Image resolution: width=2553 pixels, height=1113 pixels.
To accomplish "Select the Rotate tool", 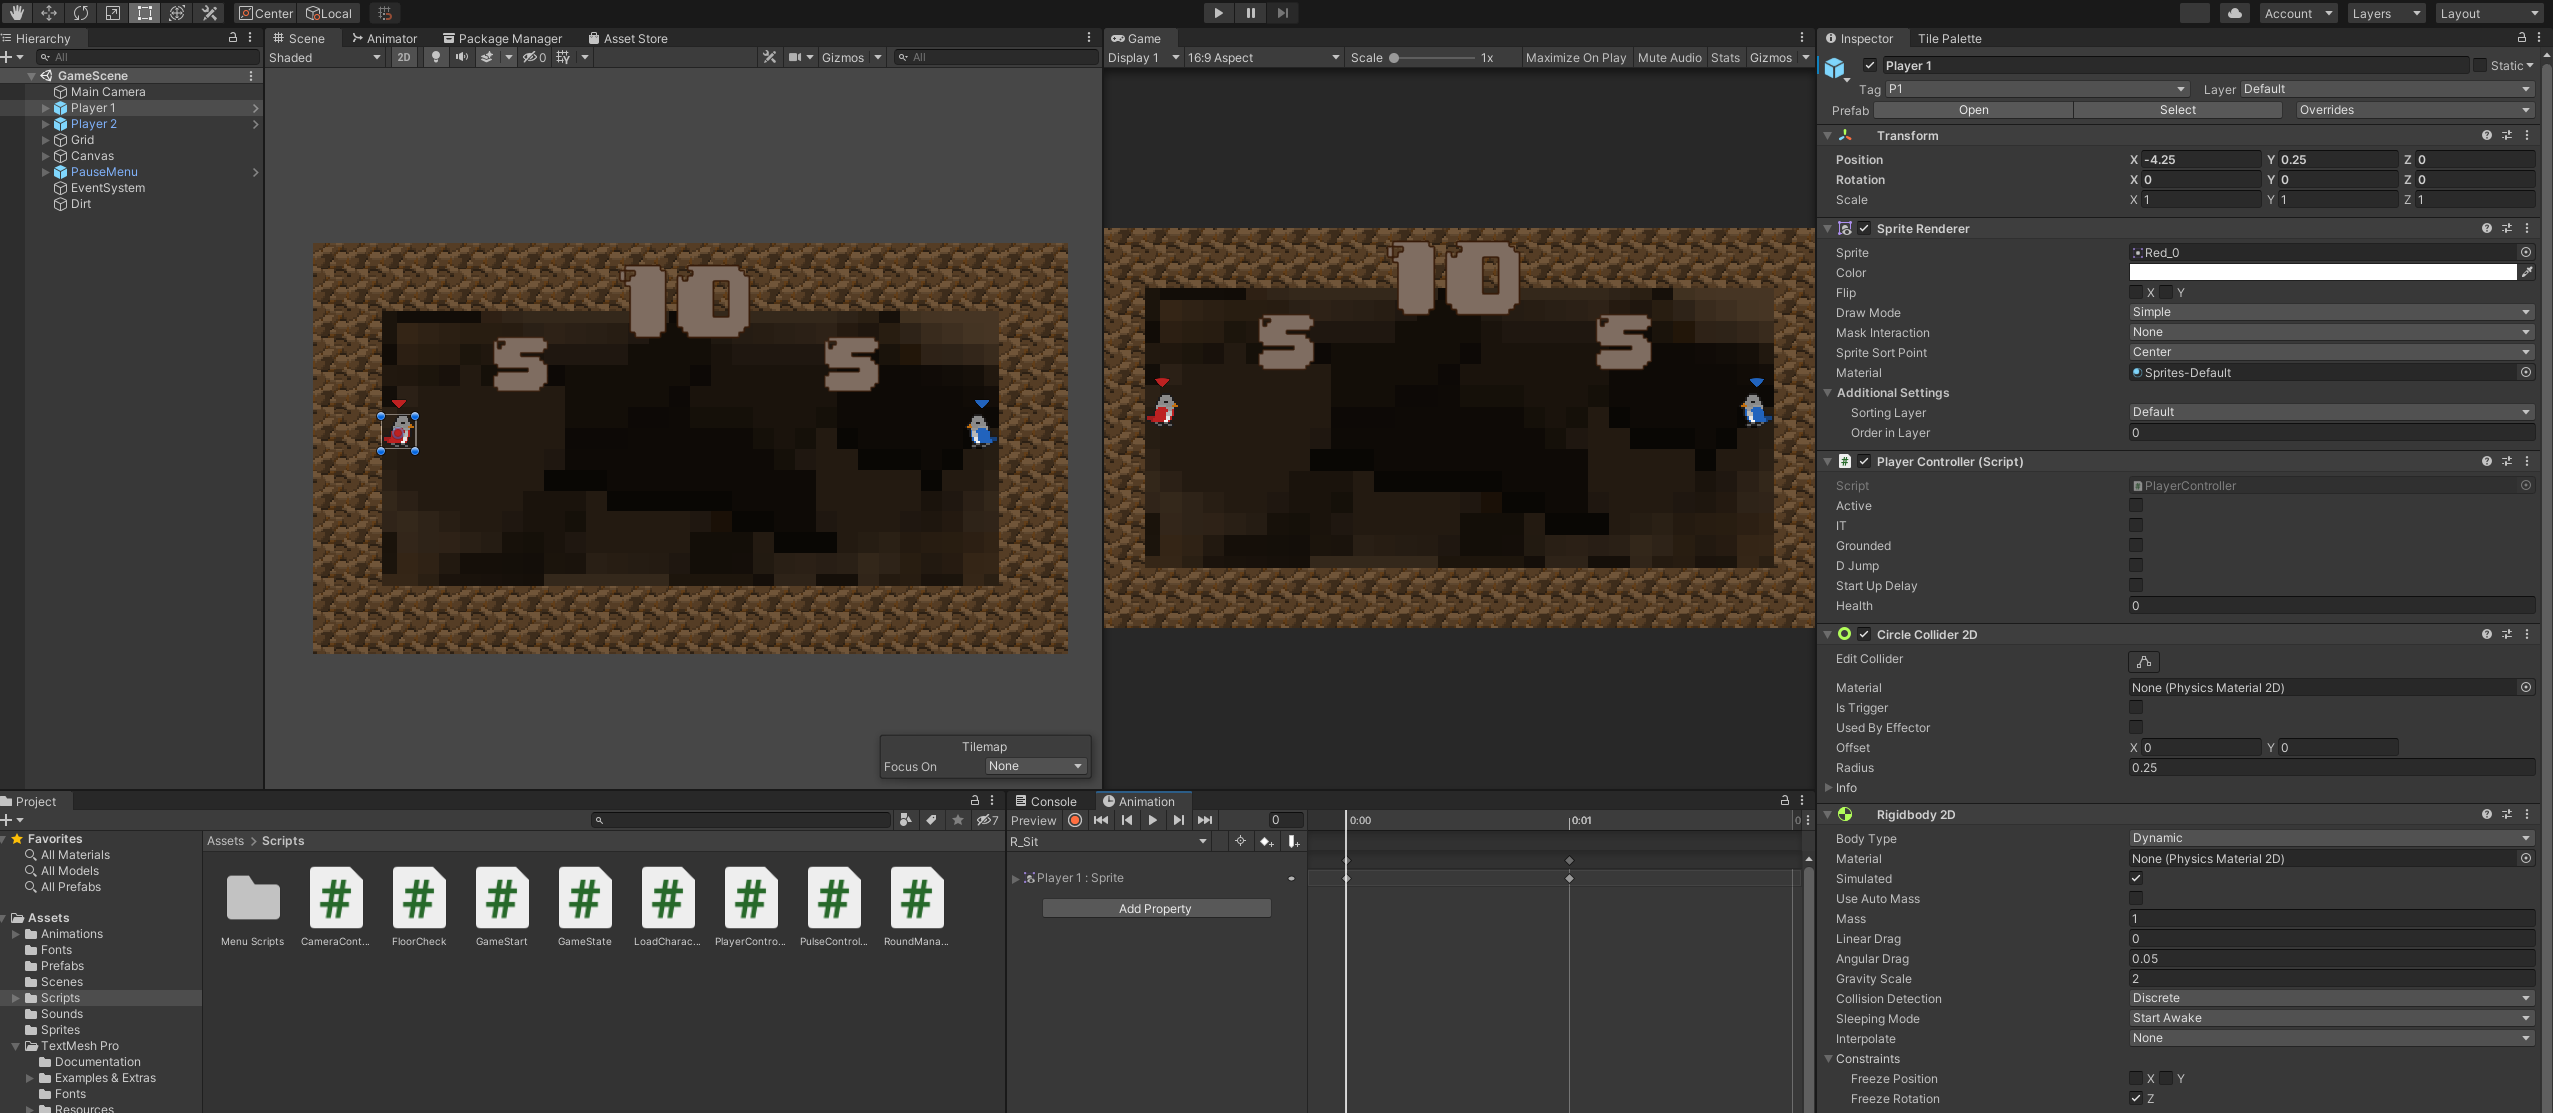I will pyautogui.click(x=81, y=13).
